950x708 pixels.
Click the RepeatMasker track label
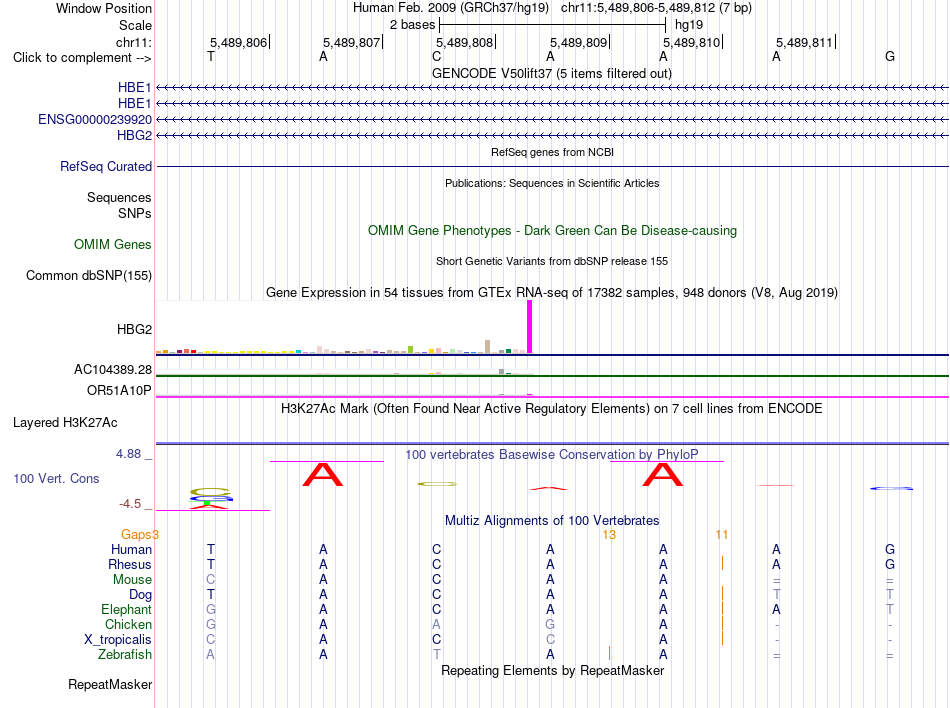[x=110, y=684]
